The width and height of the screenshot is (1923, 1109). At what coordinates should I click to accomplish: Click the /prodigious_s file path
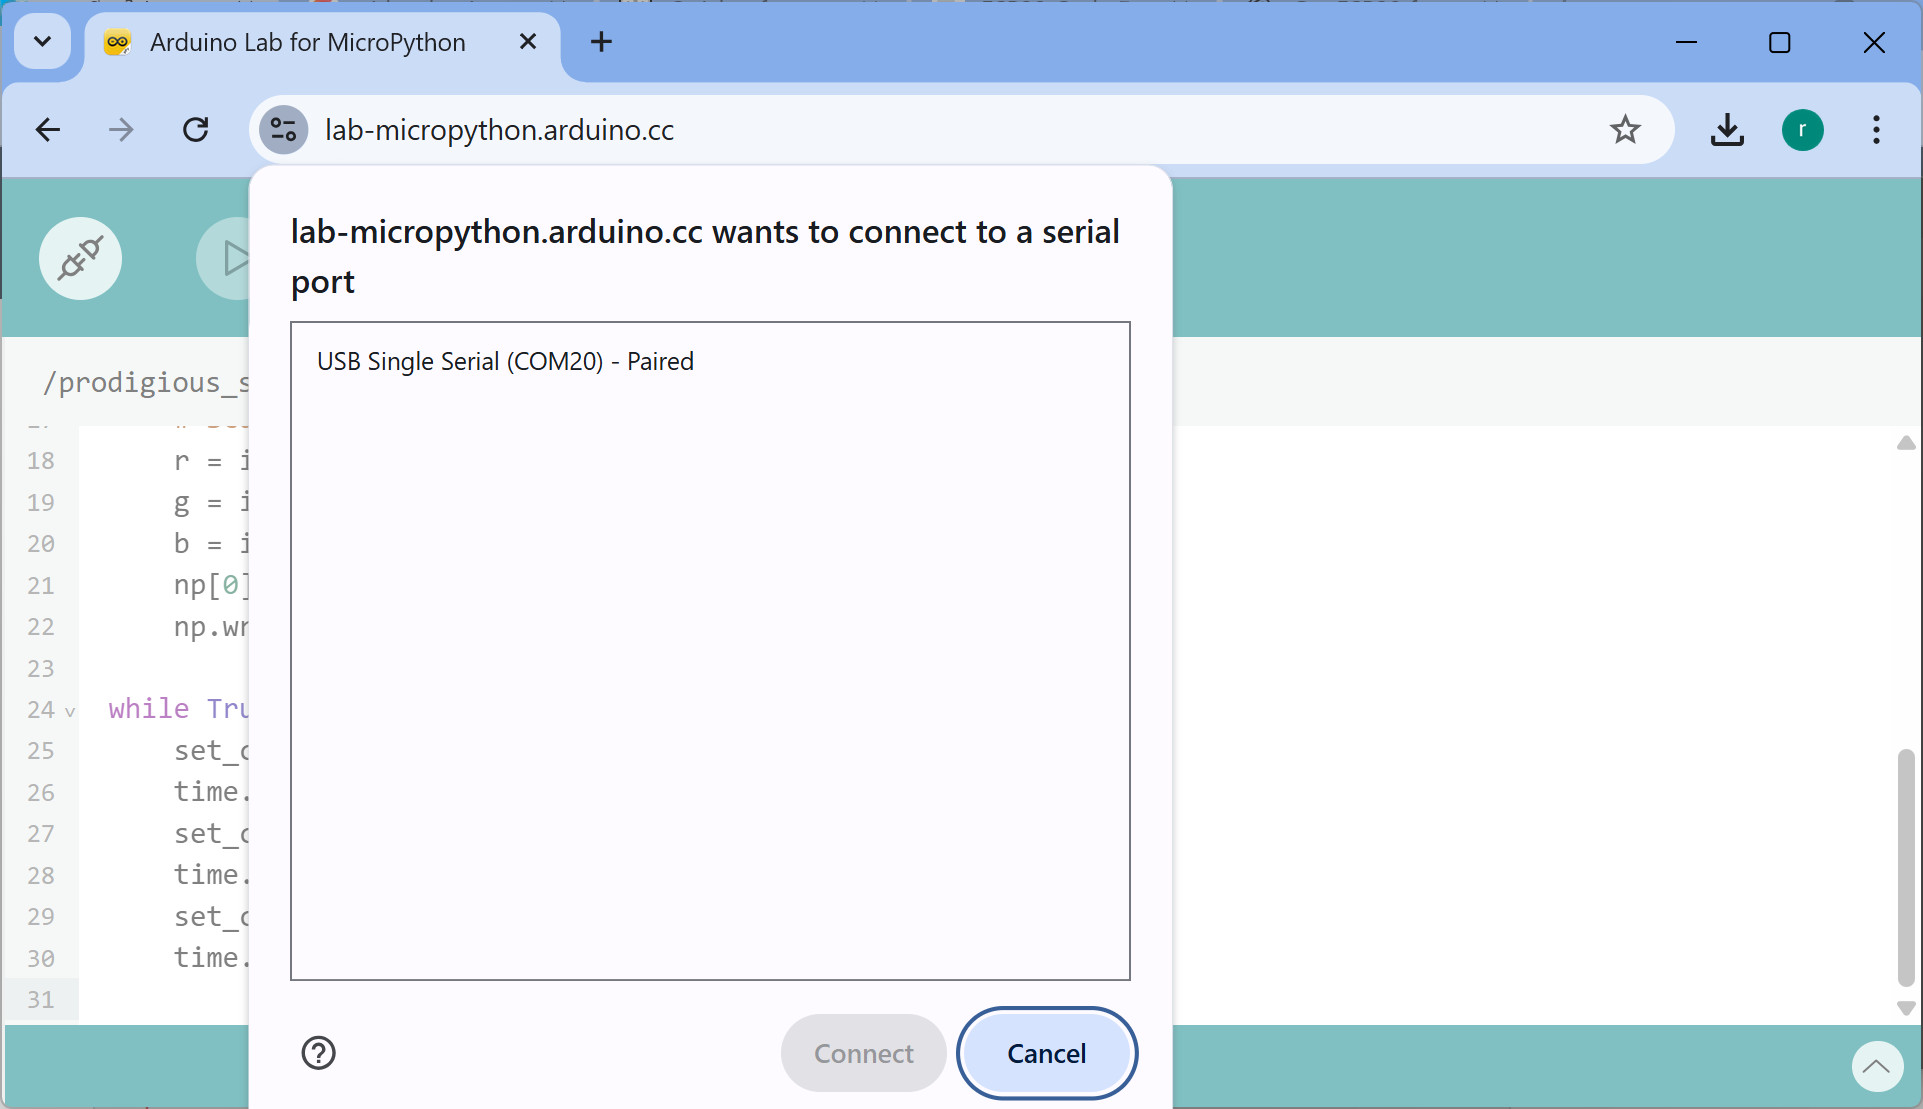coord(145,382)
